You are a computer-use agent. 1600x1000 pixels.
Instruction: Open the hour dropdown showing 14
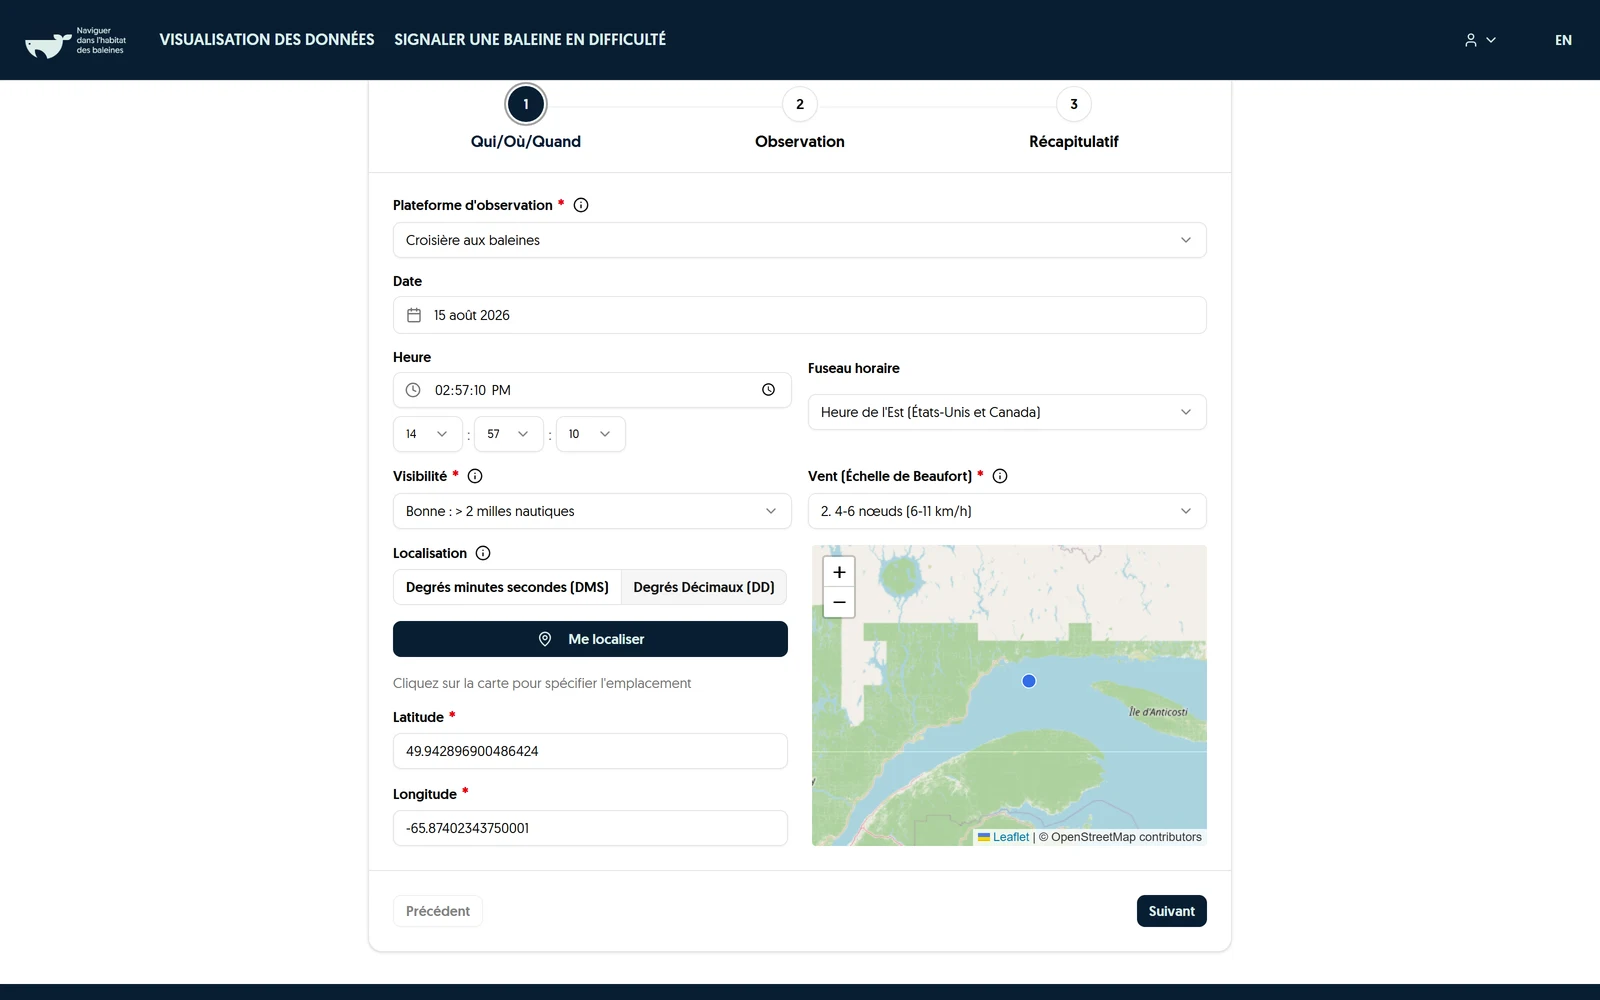pyautogui.click(x=428, y=434)
